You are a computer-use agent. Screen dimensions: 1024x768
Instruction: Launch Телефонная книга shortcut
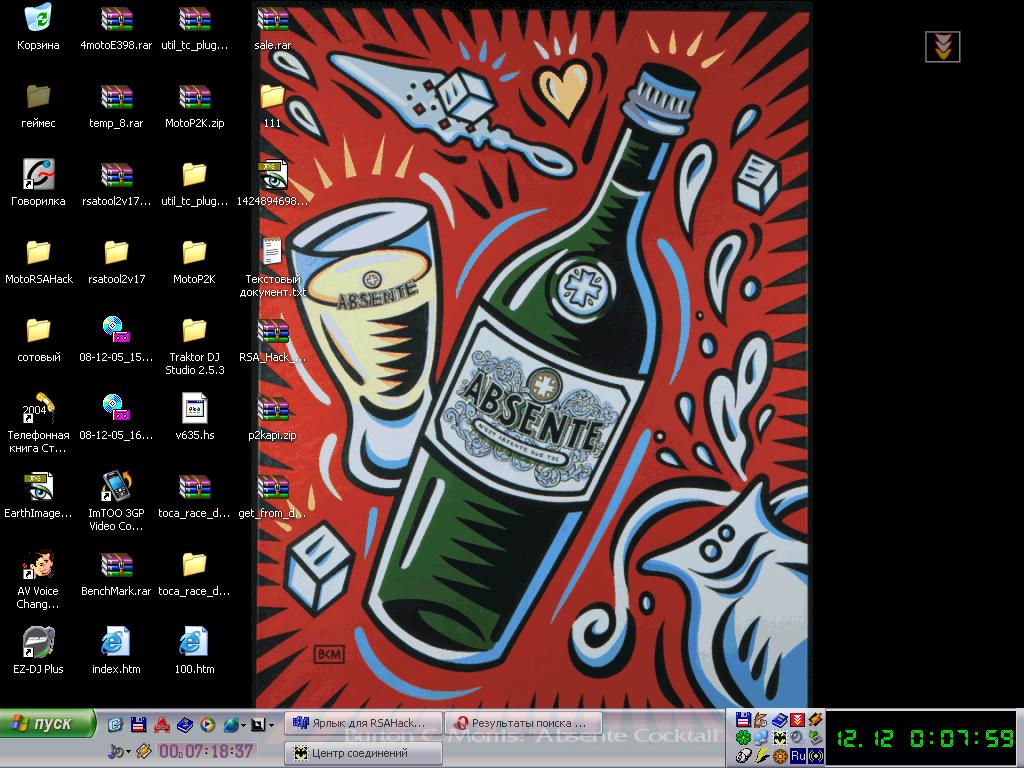click(x=38, y=423)
